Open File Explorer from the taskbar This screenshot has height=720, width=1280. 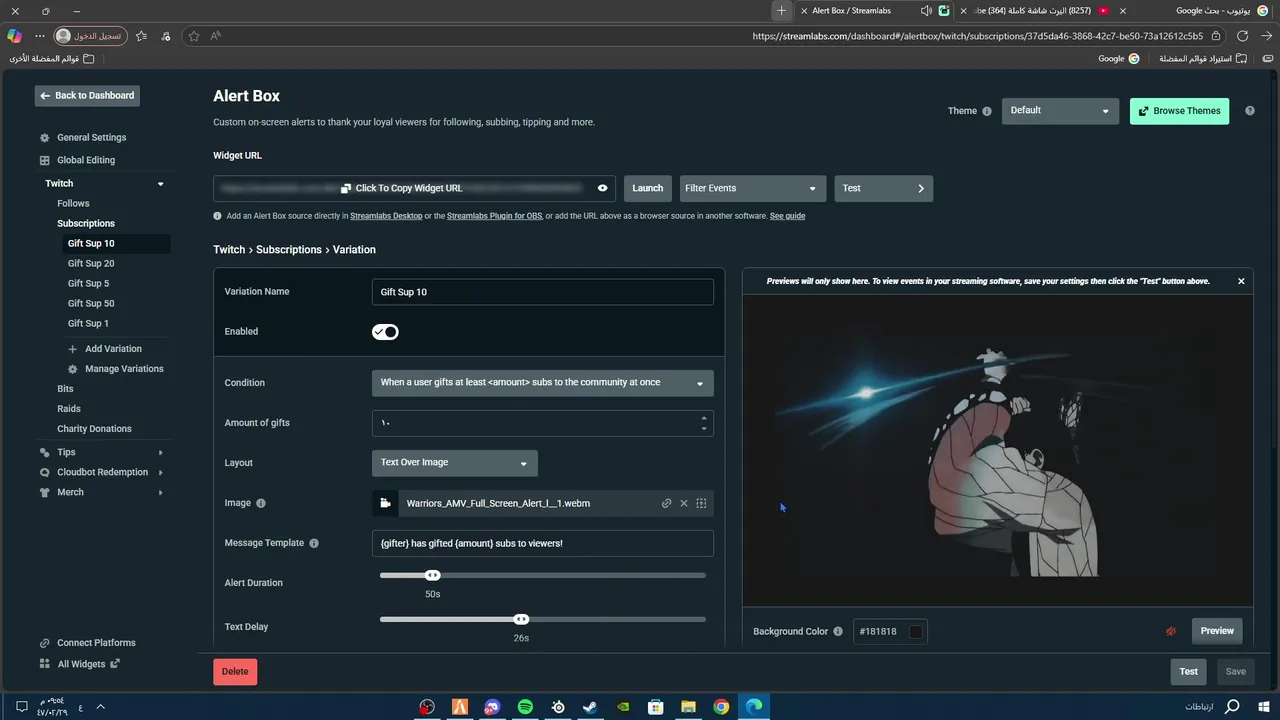point(688,707)
